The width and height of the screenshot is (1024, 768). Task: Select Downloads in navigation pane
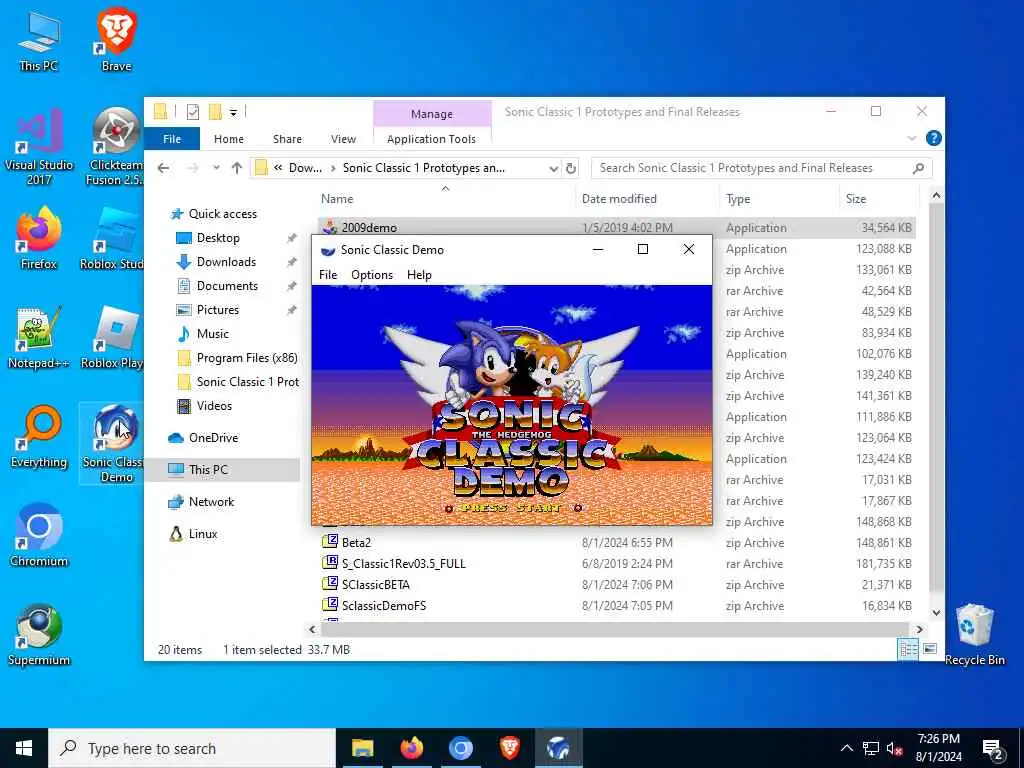click(x=226, y=262)
